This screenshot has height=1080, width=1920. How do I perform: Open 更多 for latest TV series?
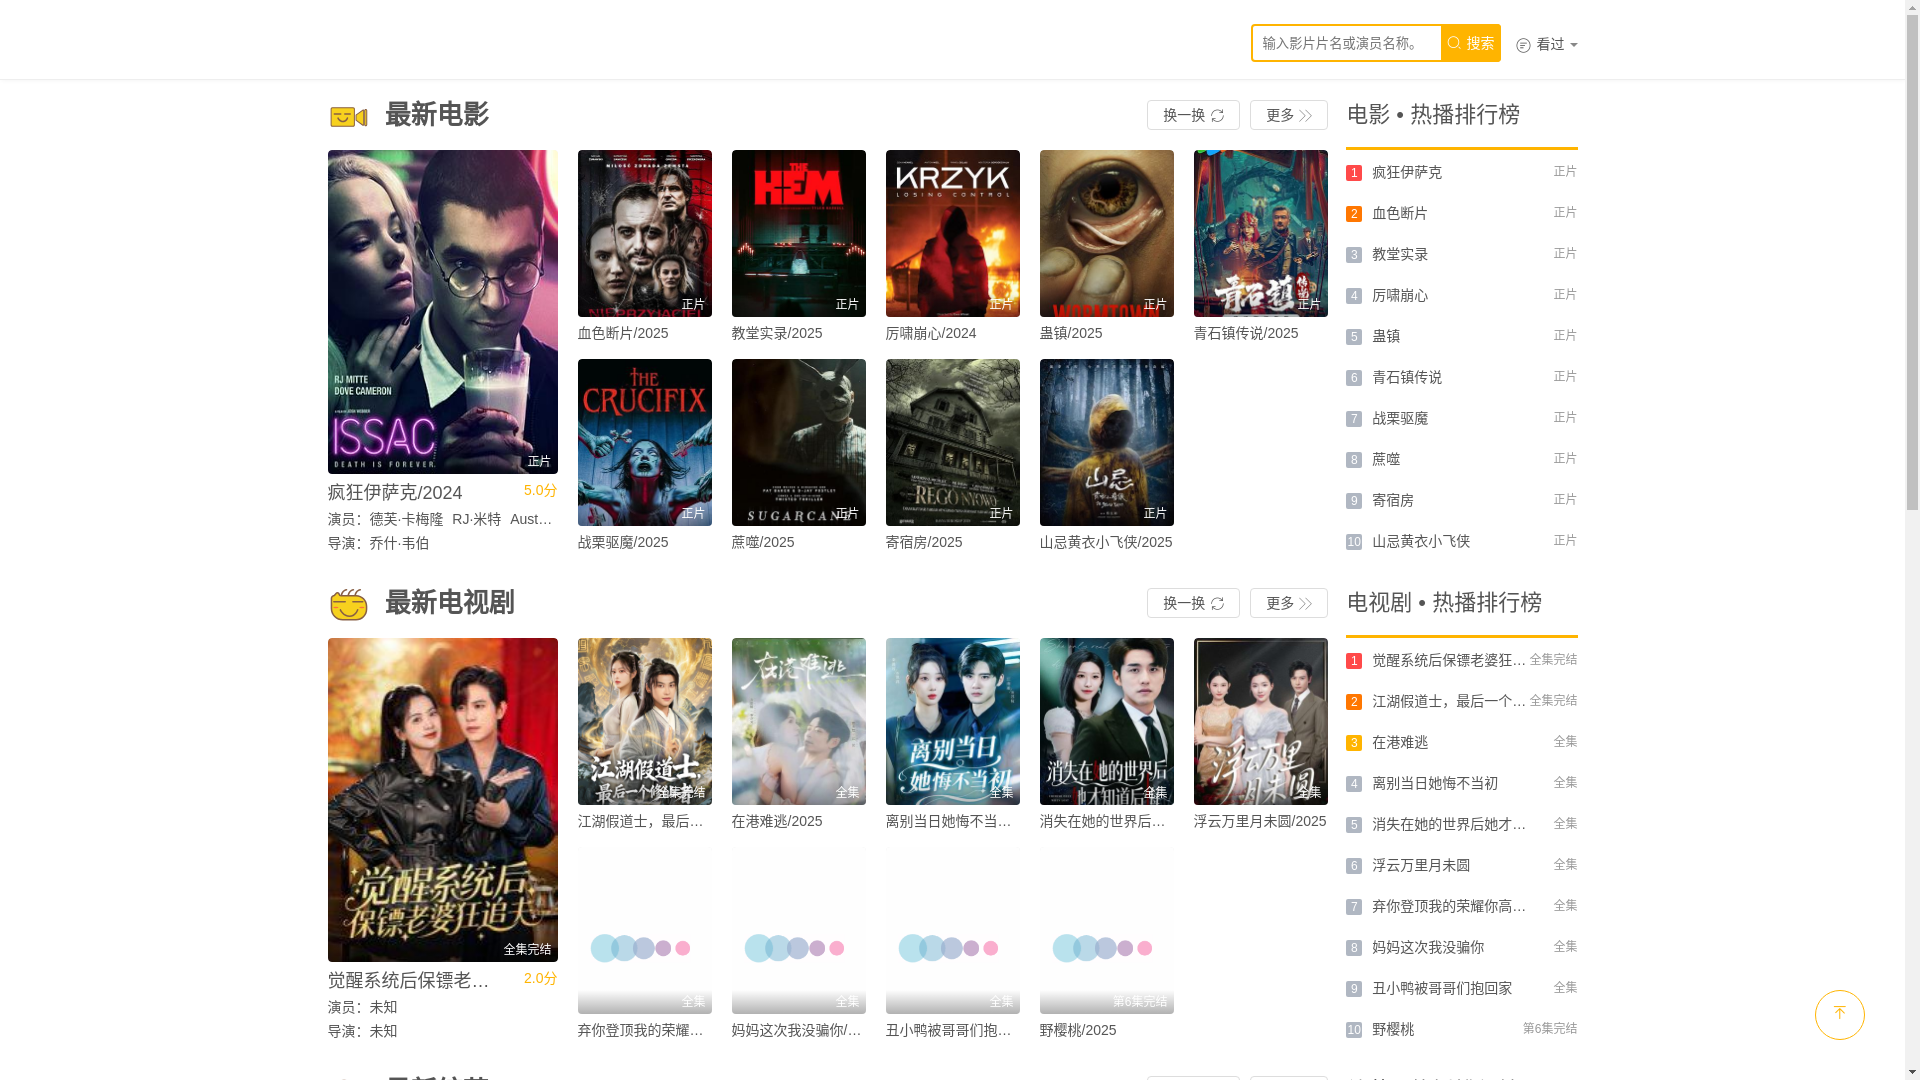pyautogui.click(x=1288, y=603)
